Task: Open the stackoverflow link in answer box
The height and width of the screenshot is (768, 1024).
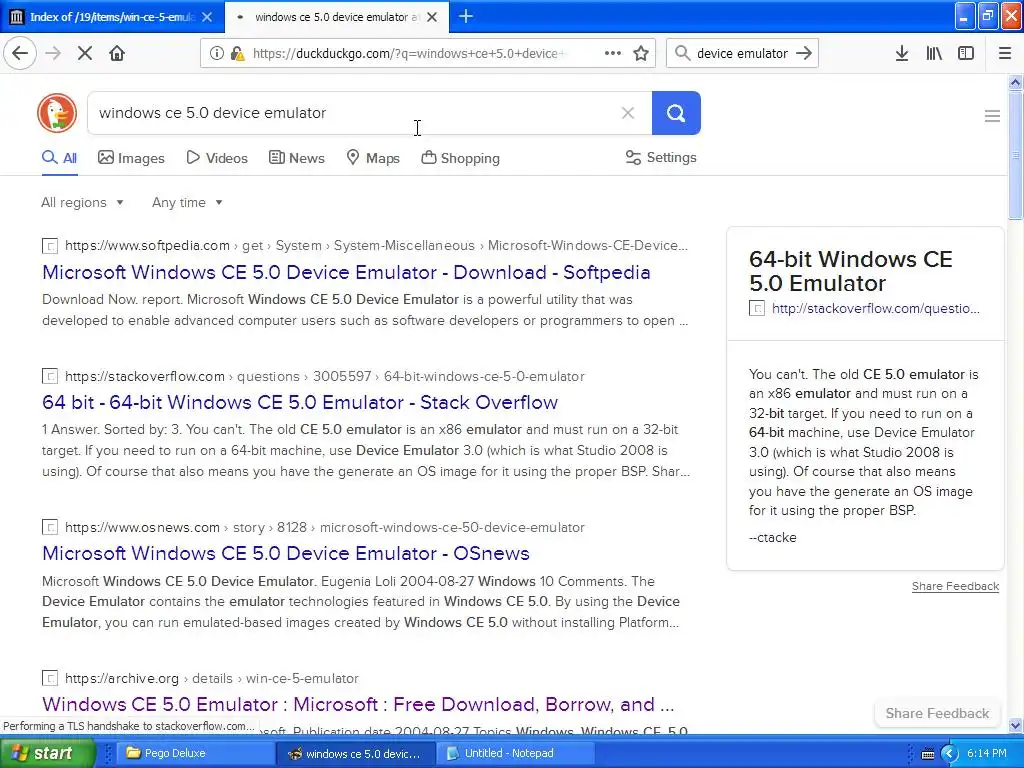Action: (x=875, y=308)
